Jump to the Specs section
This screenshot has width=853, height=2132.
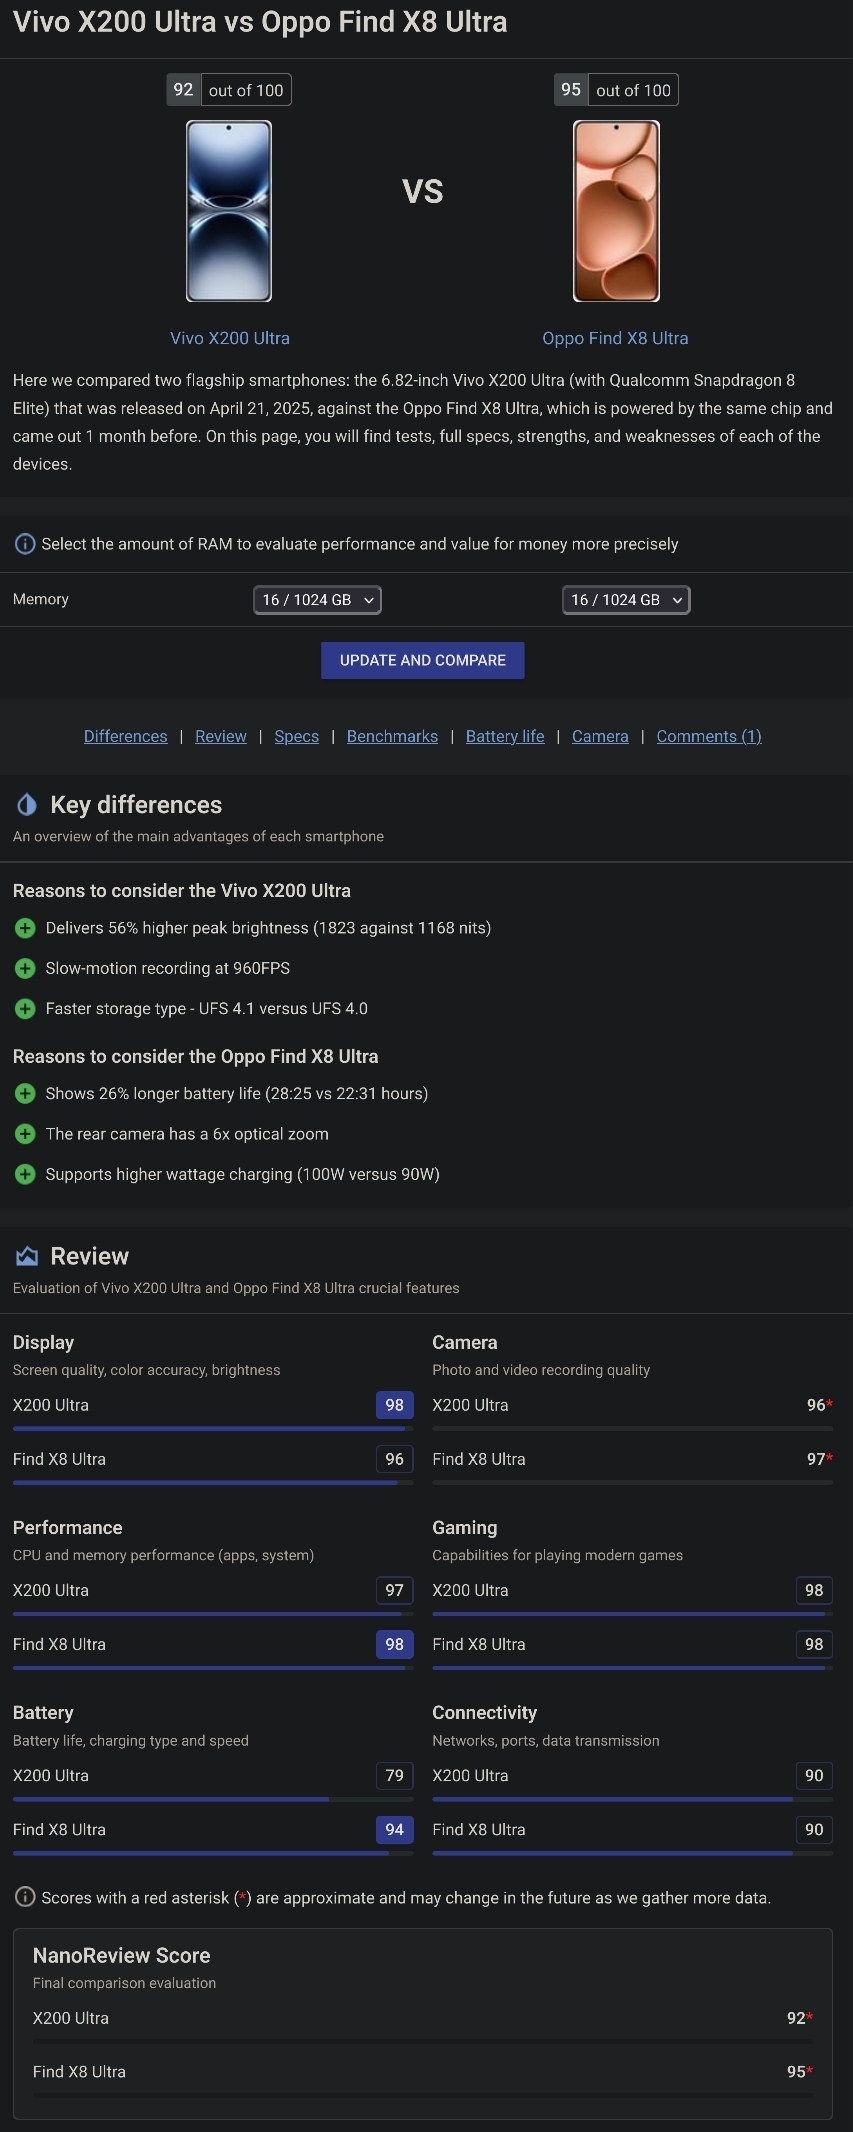(297, 736)
